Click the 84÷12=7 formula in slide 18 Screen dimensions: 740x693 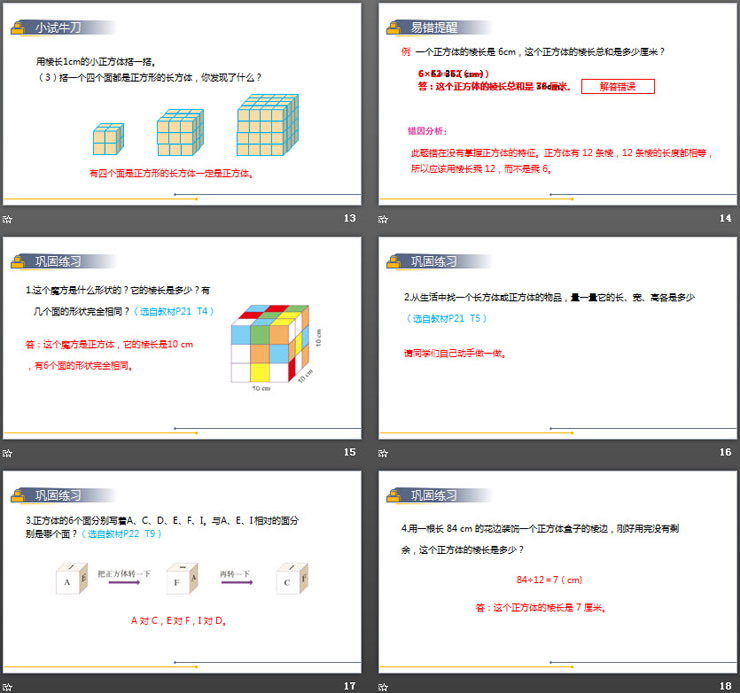[548, 580]
